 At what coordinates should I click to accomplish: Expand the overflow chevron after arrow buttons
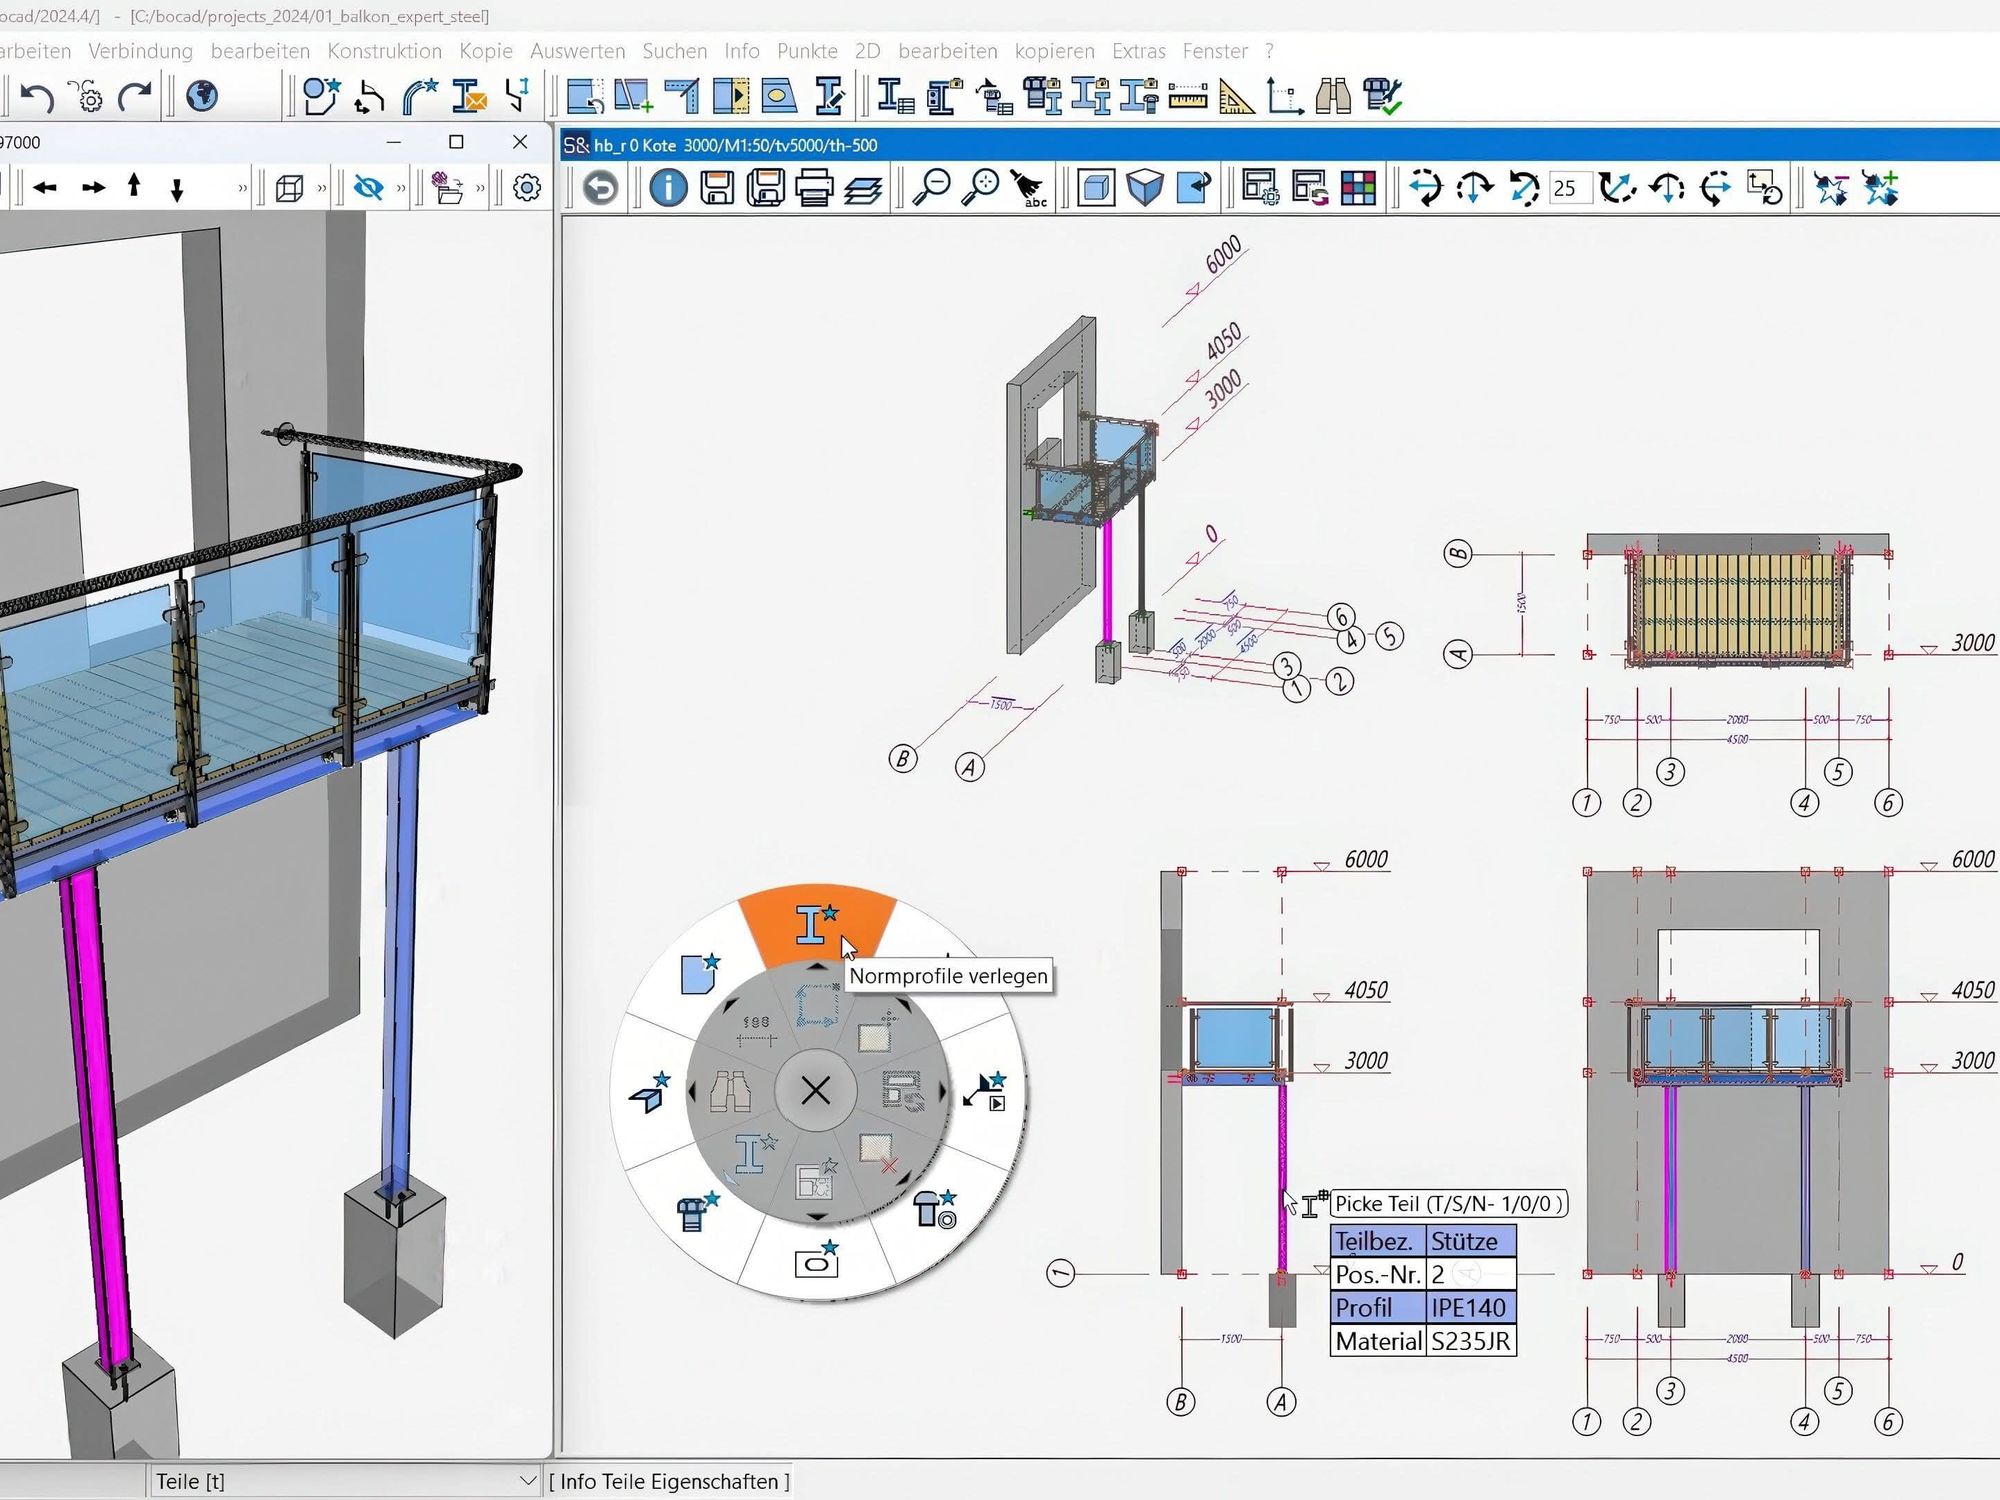click(242, 188)
